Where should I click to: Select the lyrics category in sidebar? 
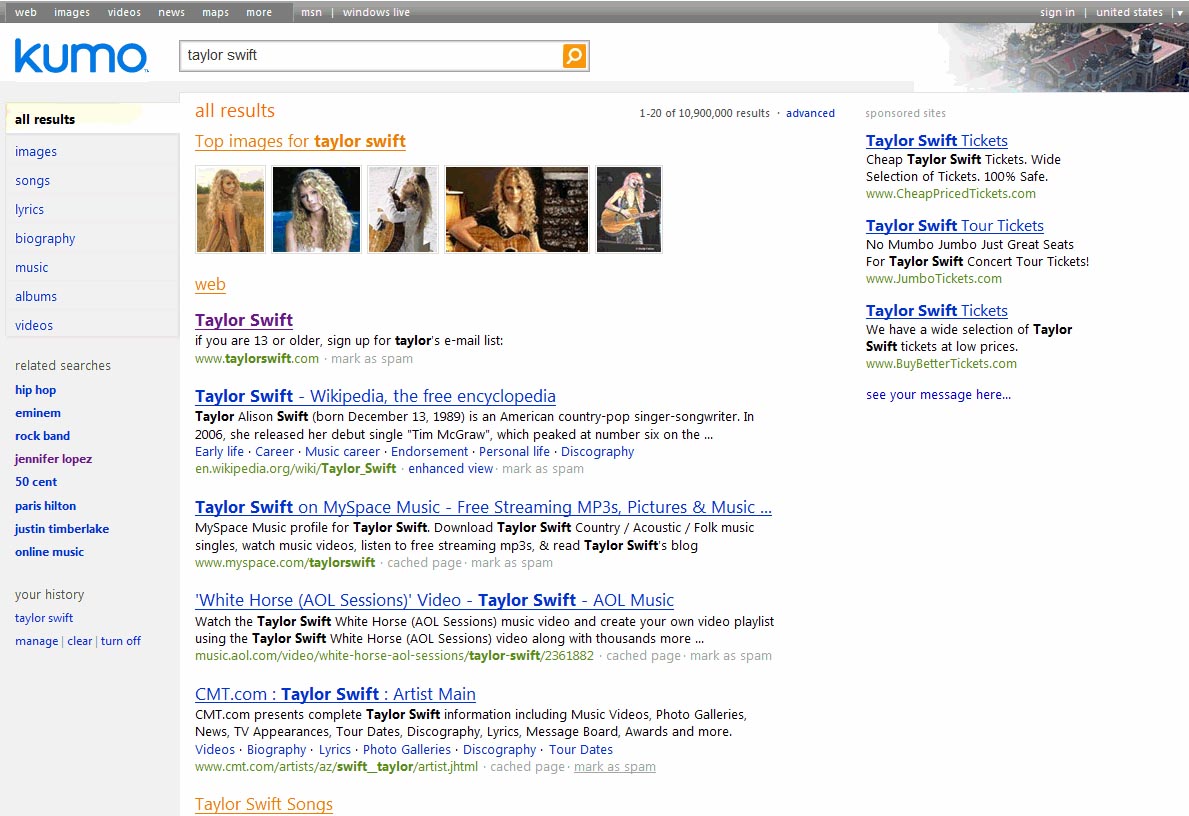point(30,210)
